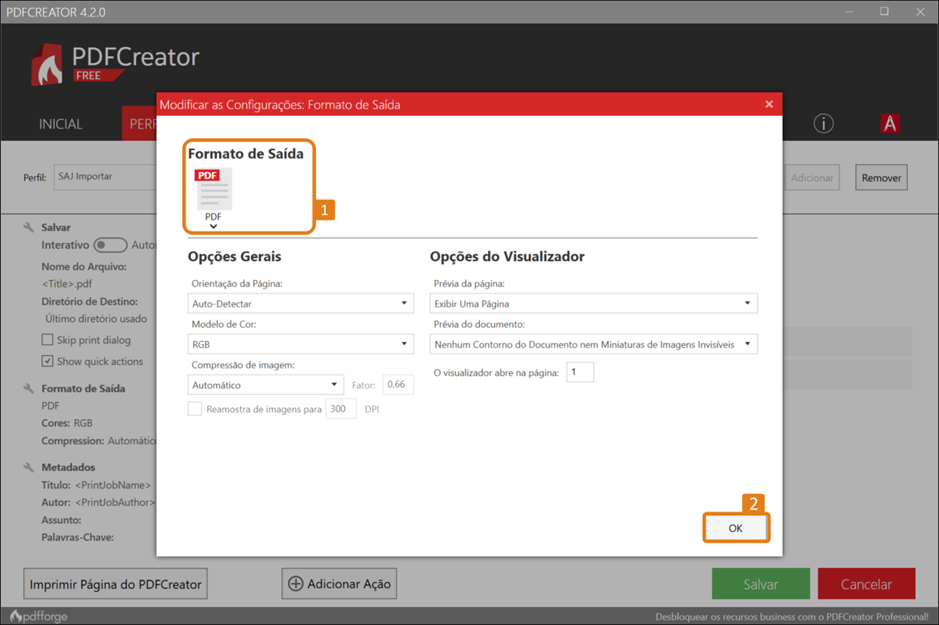Click the red Adobe-style A icon

889,123
